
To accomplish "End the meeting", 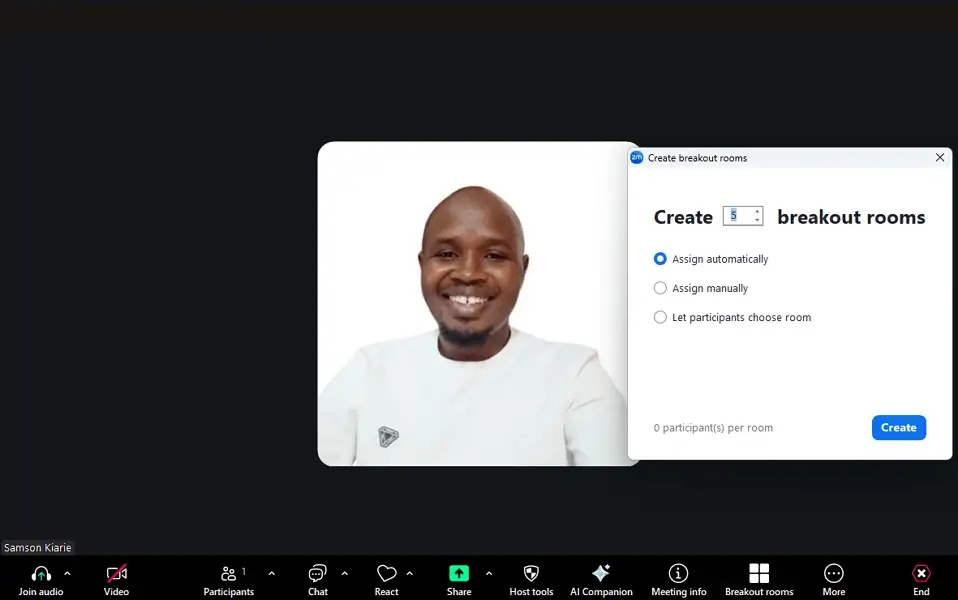I will pos(921,574).
